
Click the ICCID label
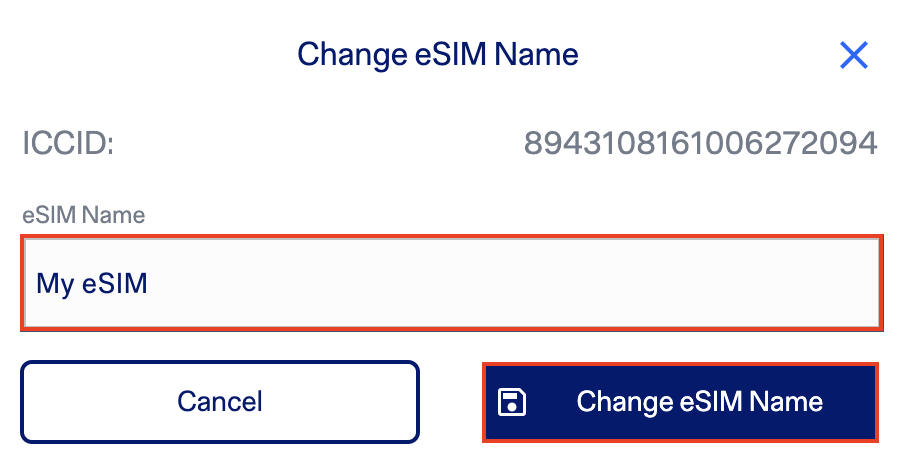[x=68, y=143]
